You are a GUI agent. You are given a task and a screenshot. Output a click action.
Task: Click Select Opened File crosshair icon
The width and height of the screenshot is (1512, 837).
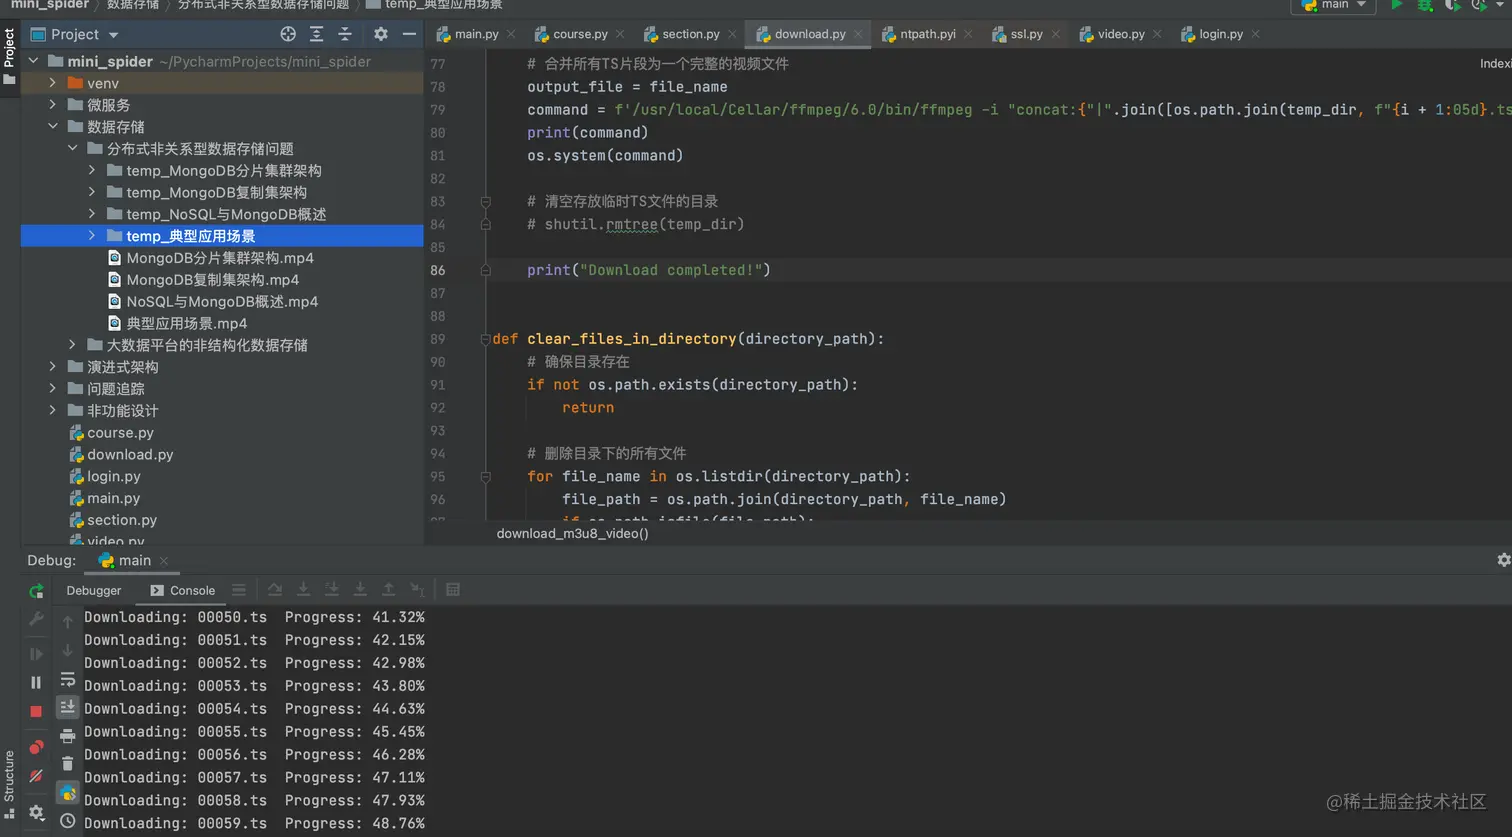pyautogui.click(x=288, y=34)
